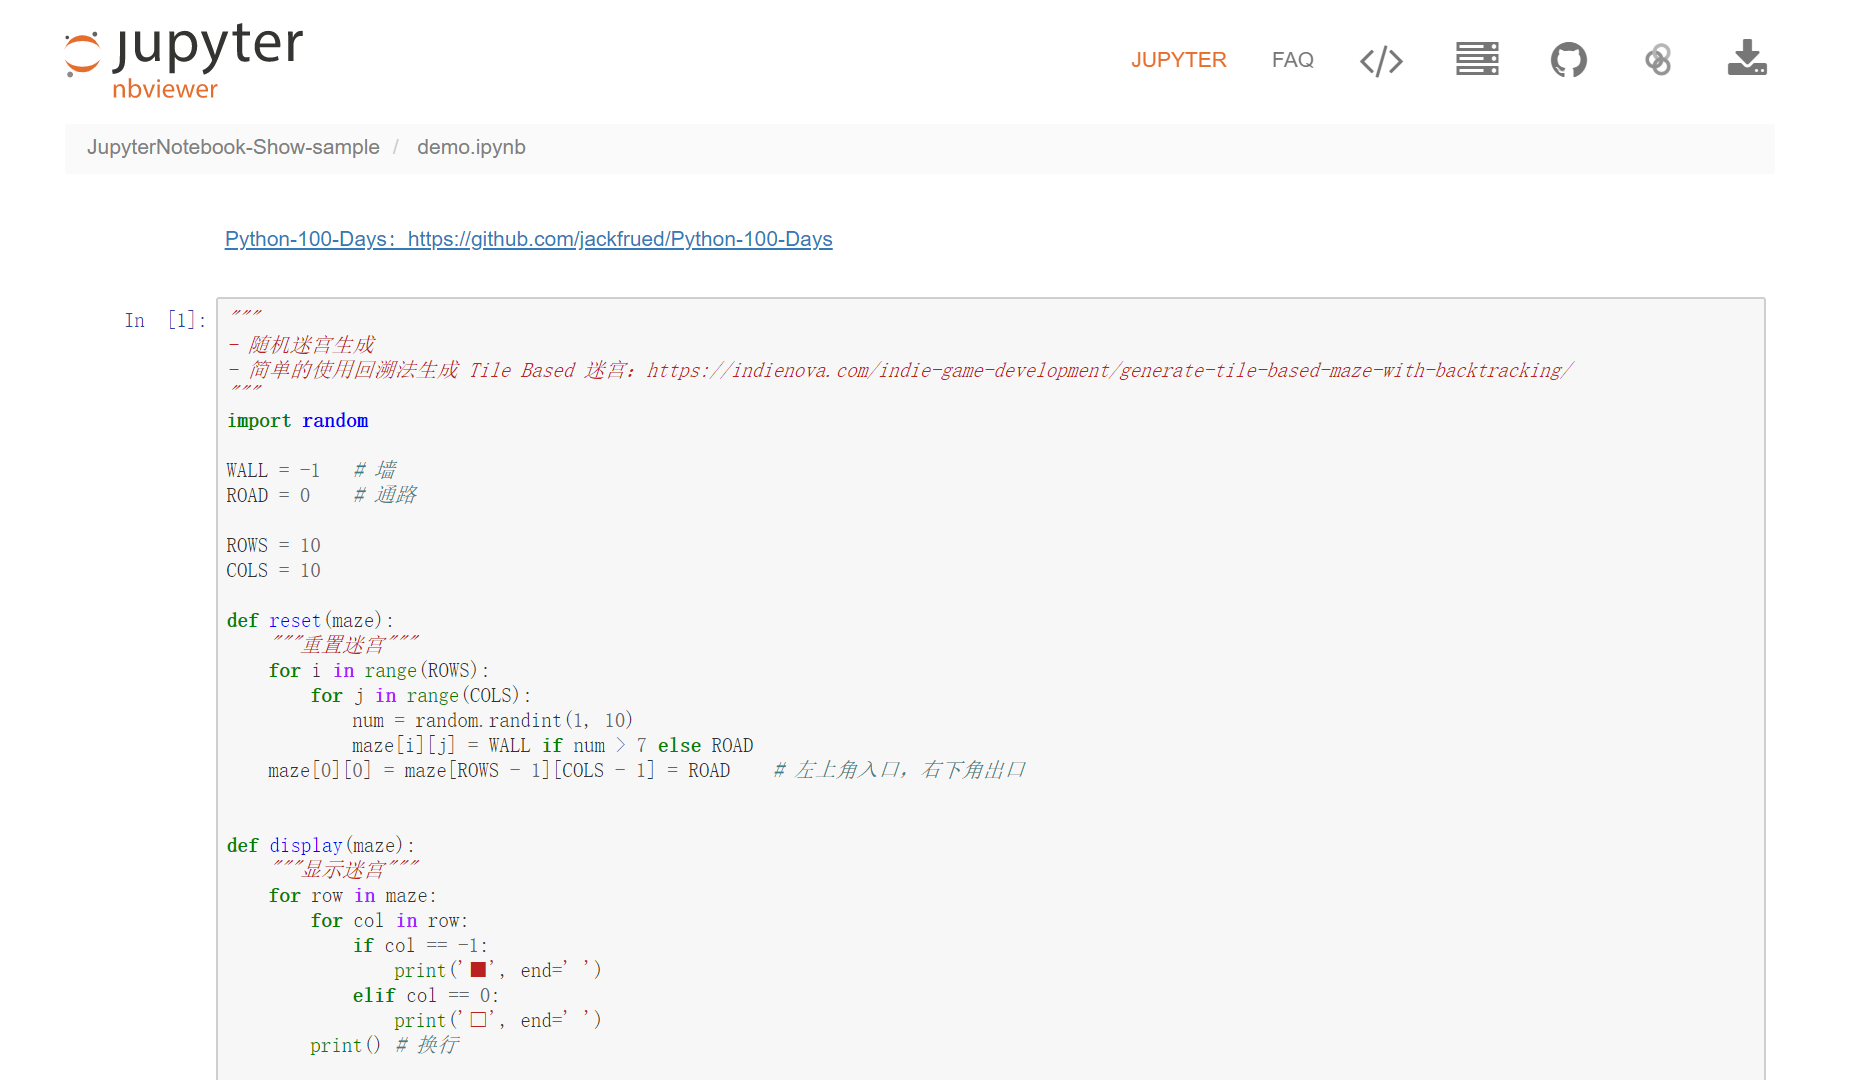
Task: Open the JUPYTER menu item
Action: (x=1178, y=60)
